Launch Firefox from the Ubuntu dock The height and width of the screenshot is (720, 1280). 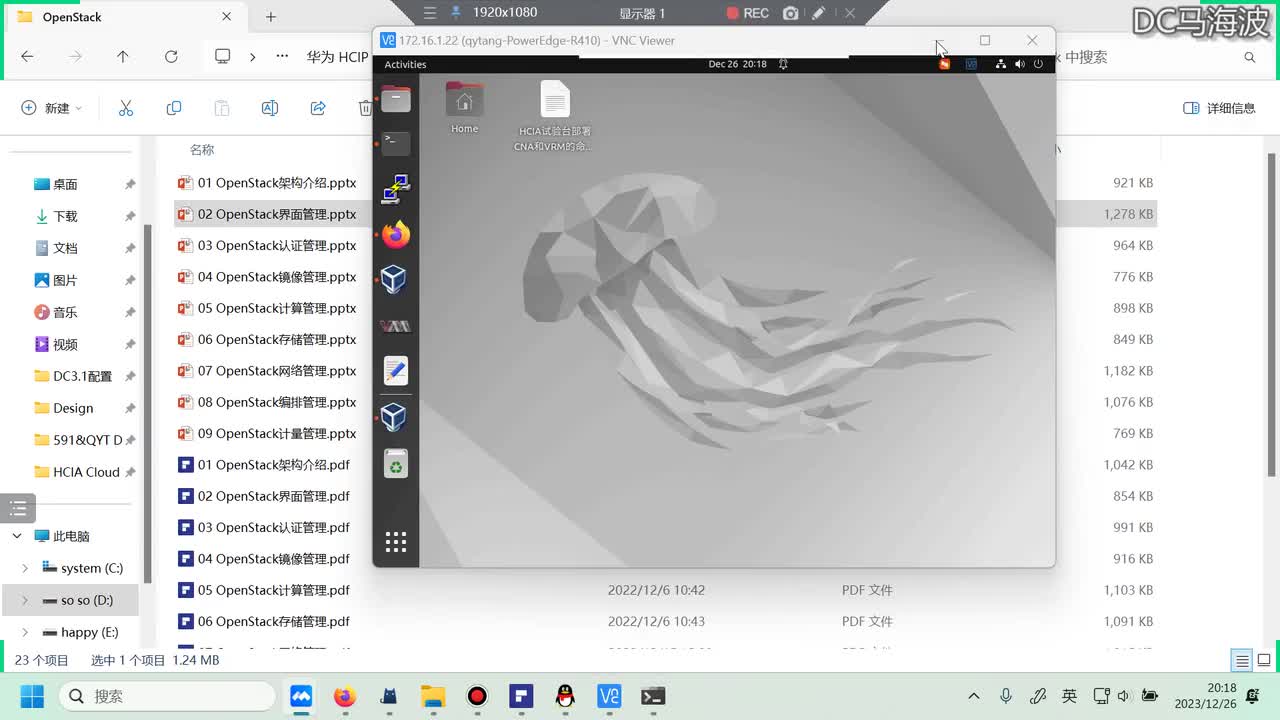(396, 235)
